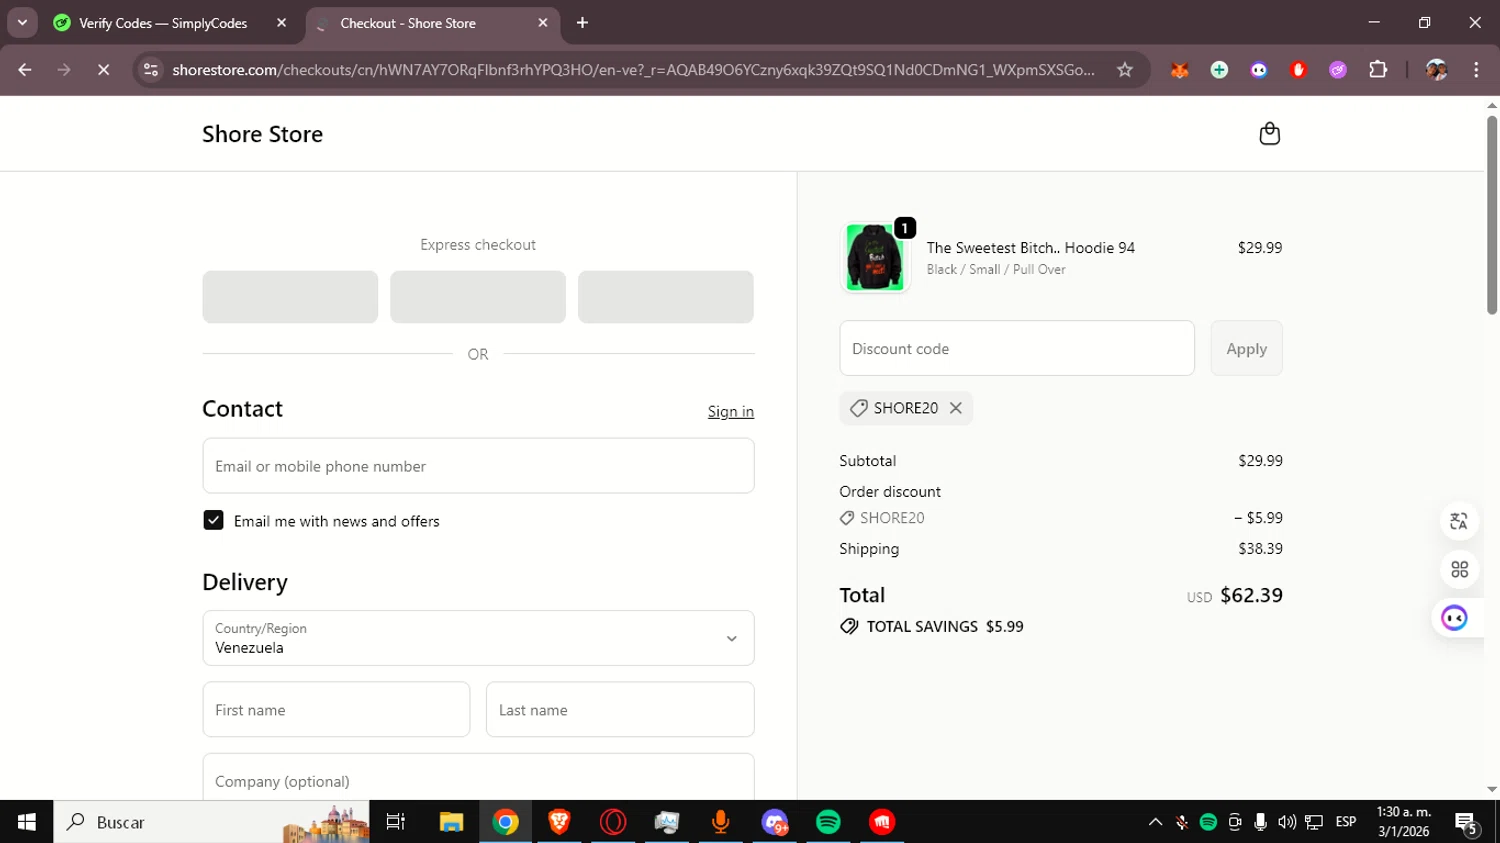
Task: Open Brave browser from taskbar
Action: 559,822
